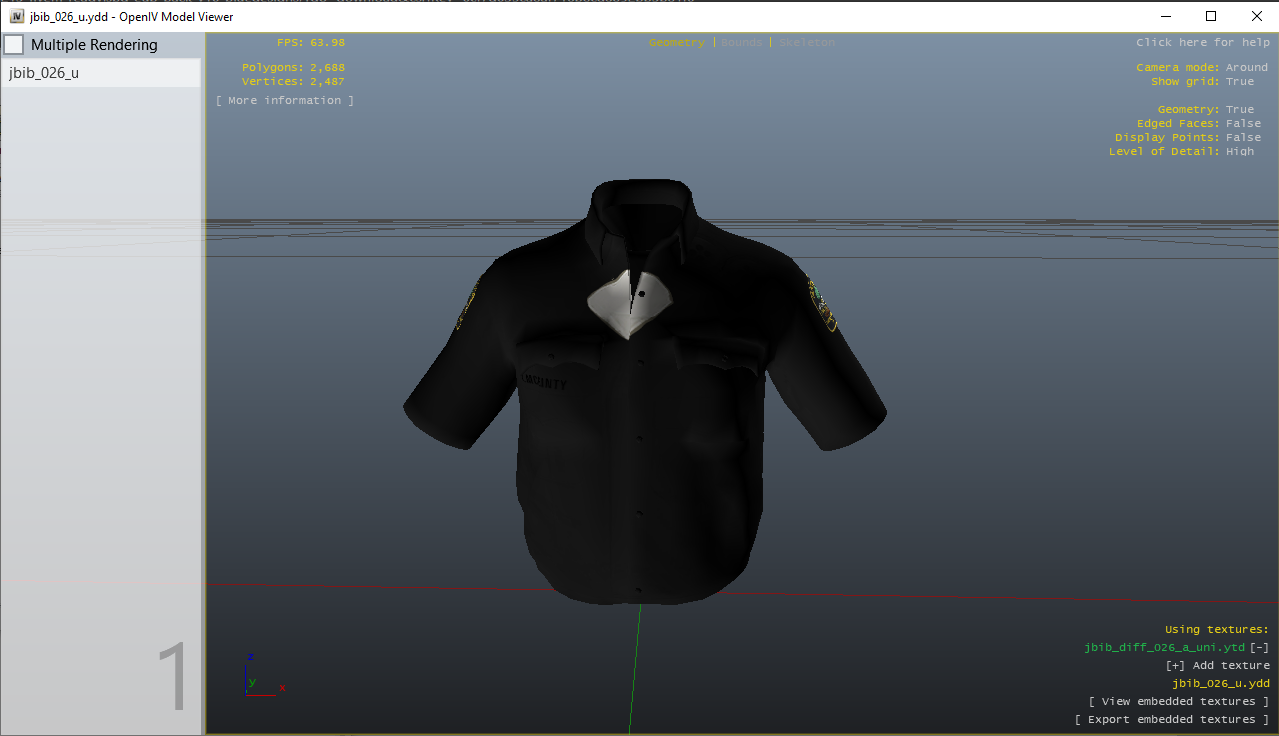Click 'Click here for help' link

click(x=1203, y=43)
